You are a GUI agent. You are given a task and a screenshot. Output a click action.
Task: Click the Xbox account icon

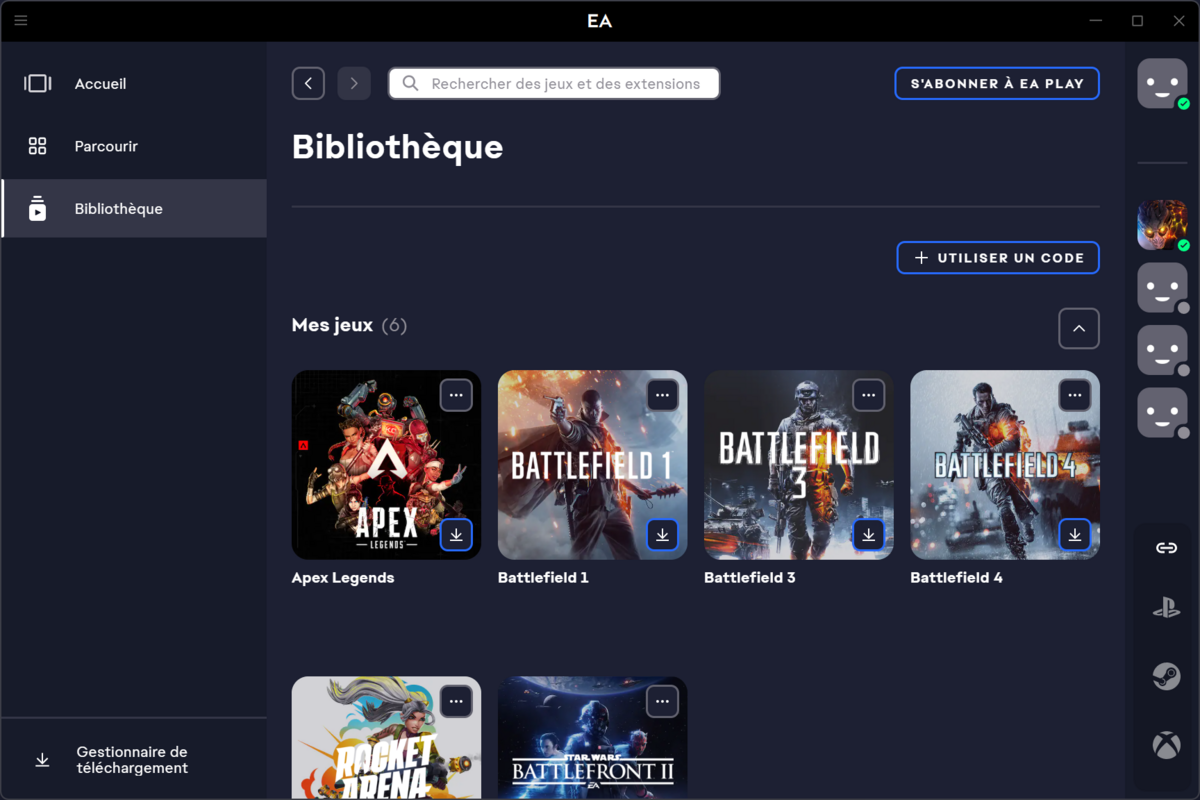click(1166, 745)
